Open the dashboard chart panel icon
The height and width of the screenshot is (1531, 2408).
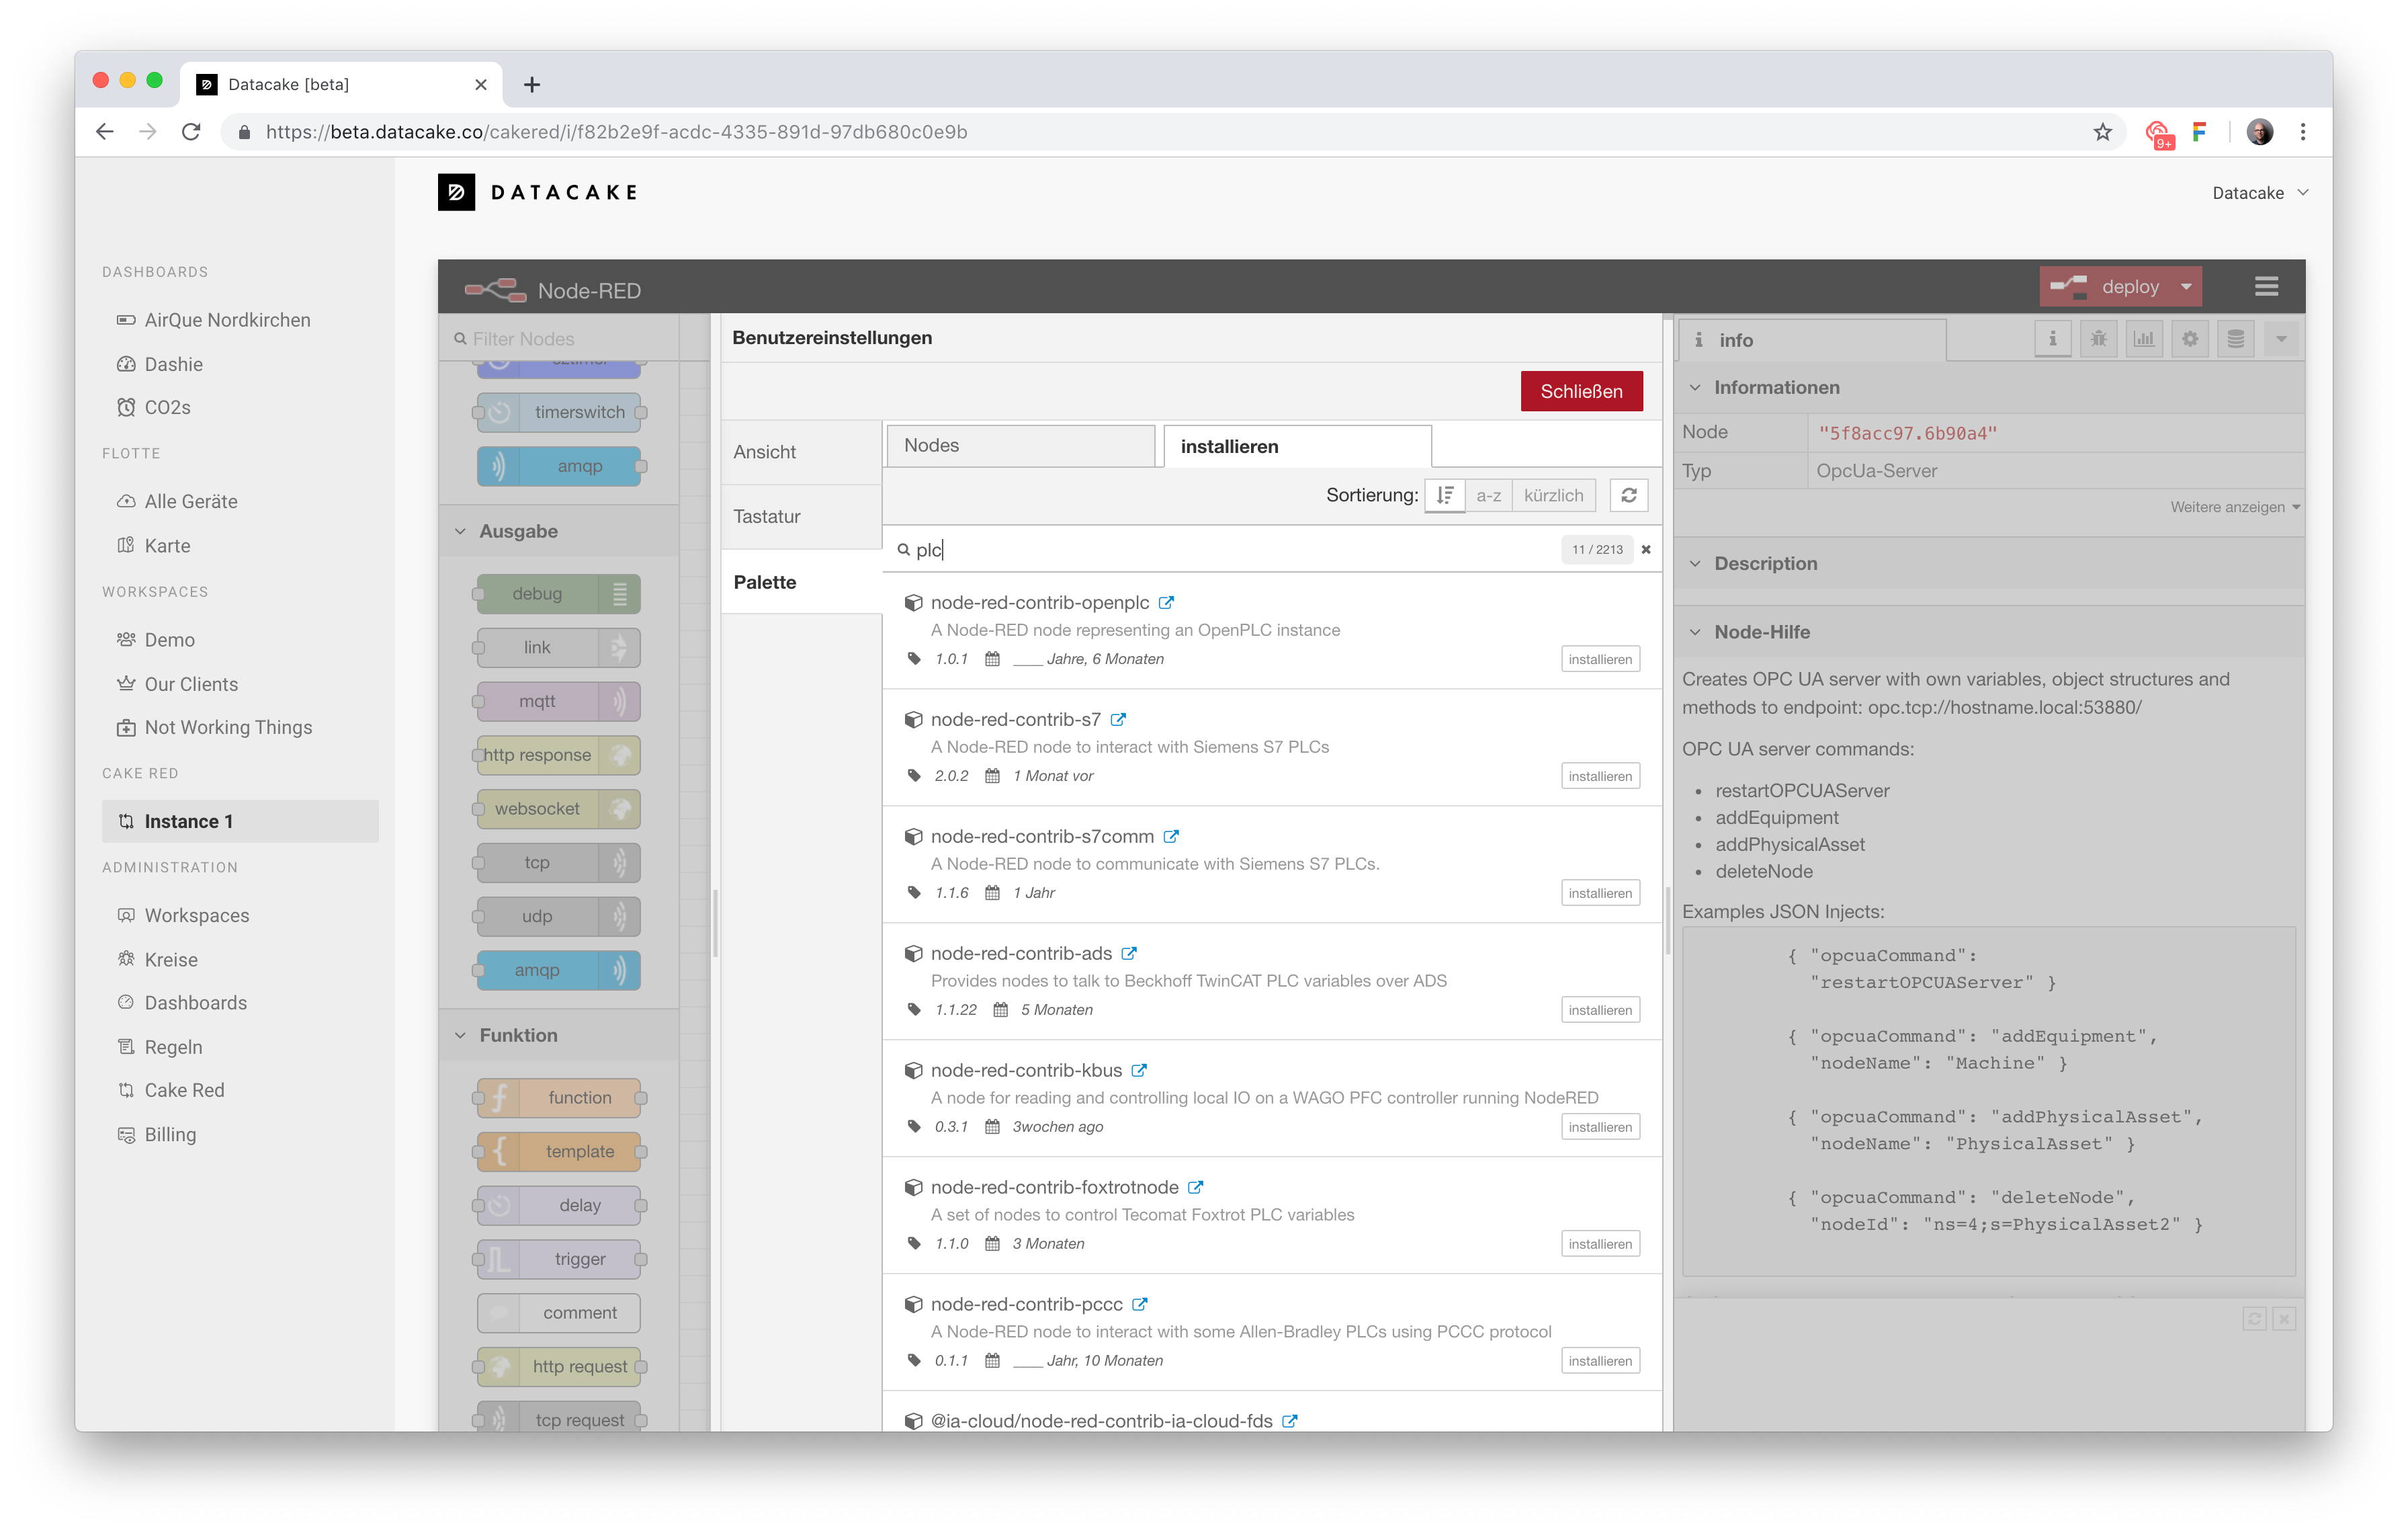coord(2144,338)
